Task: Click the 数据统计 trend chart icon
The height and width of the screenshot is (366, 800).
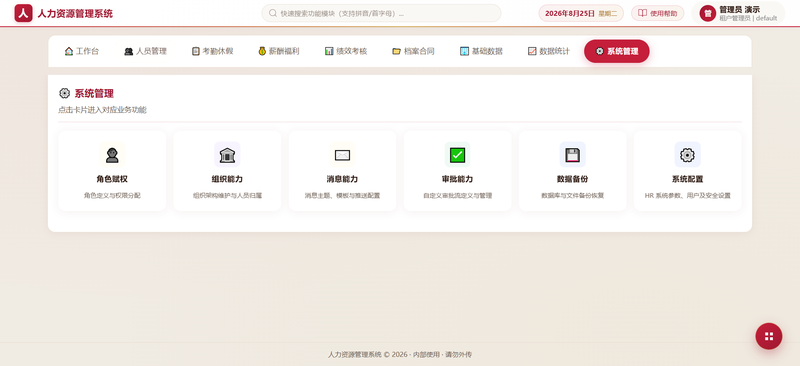Action: pyautogui.click(x=532, y=51)
